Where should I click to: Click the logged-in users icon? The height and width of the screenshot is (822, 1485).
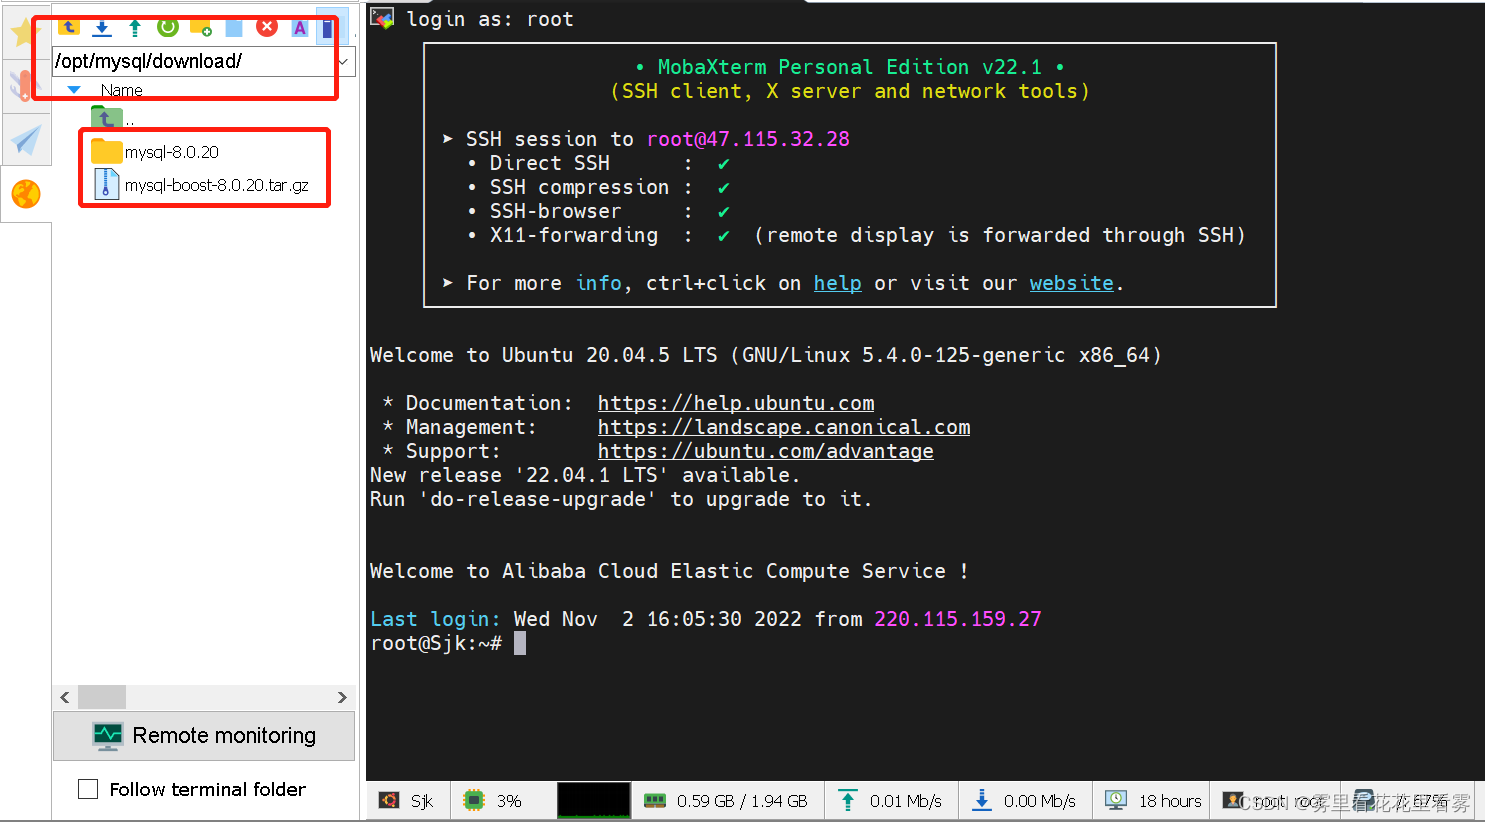click(x=1234, y=801)
